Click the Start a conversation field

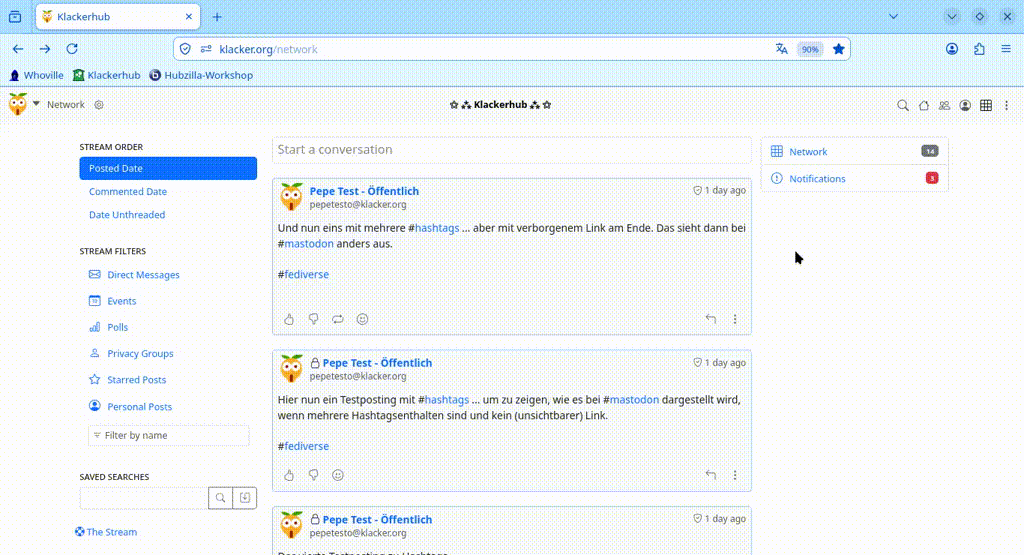tap(511, 150)
